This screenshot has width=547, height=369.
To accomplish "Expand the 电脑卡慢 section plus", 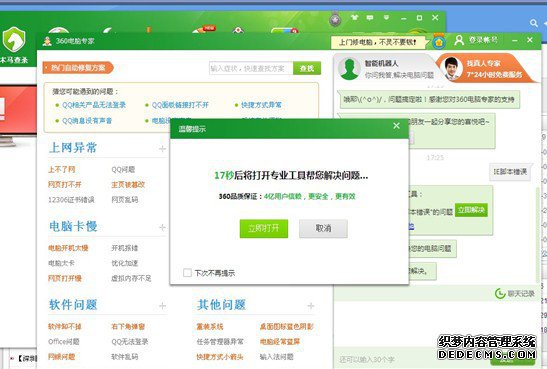I will point(162,227).
